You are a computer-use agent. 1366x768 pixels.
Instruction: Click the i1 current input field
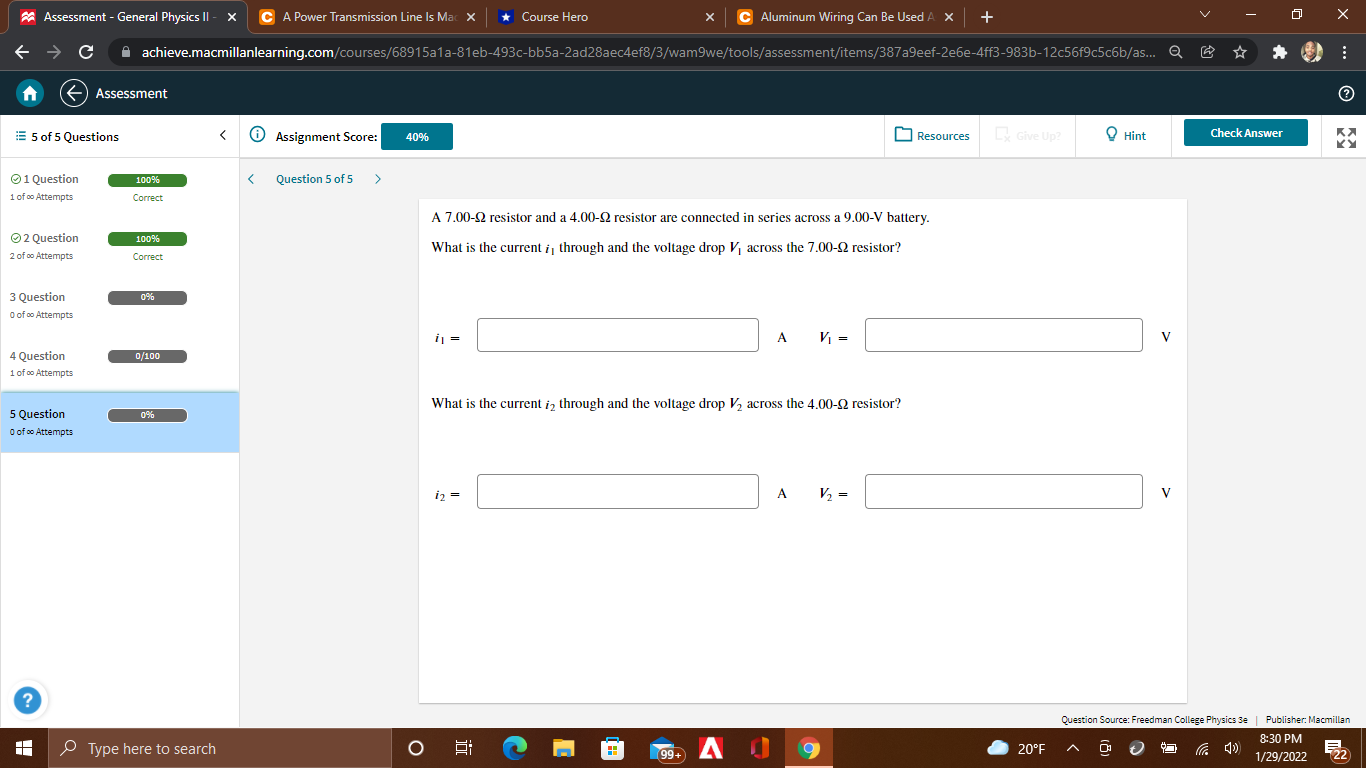[617, 335]
